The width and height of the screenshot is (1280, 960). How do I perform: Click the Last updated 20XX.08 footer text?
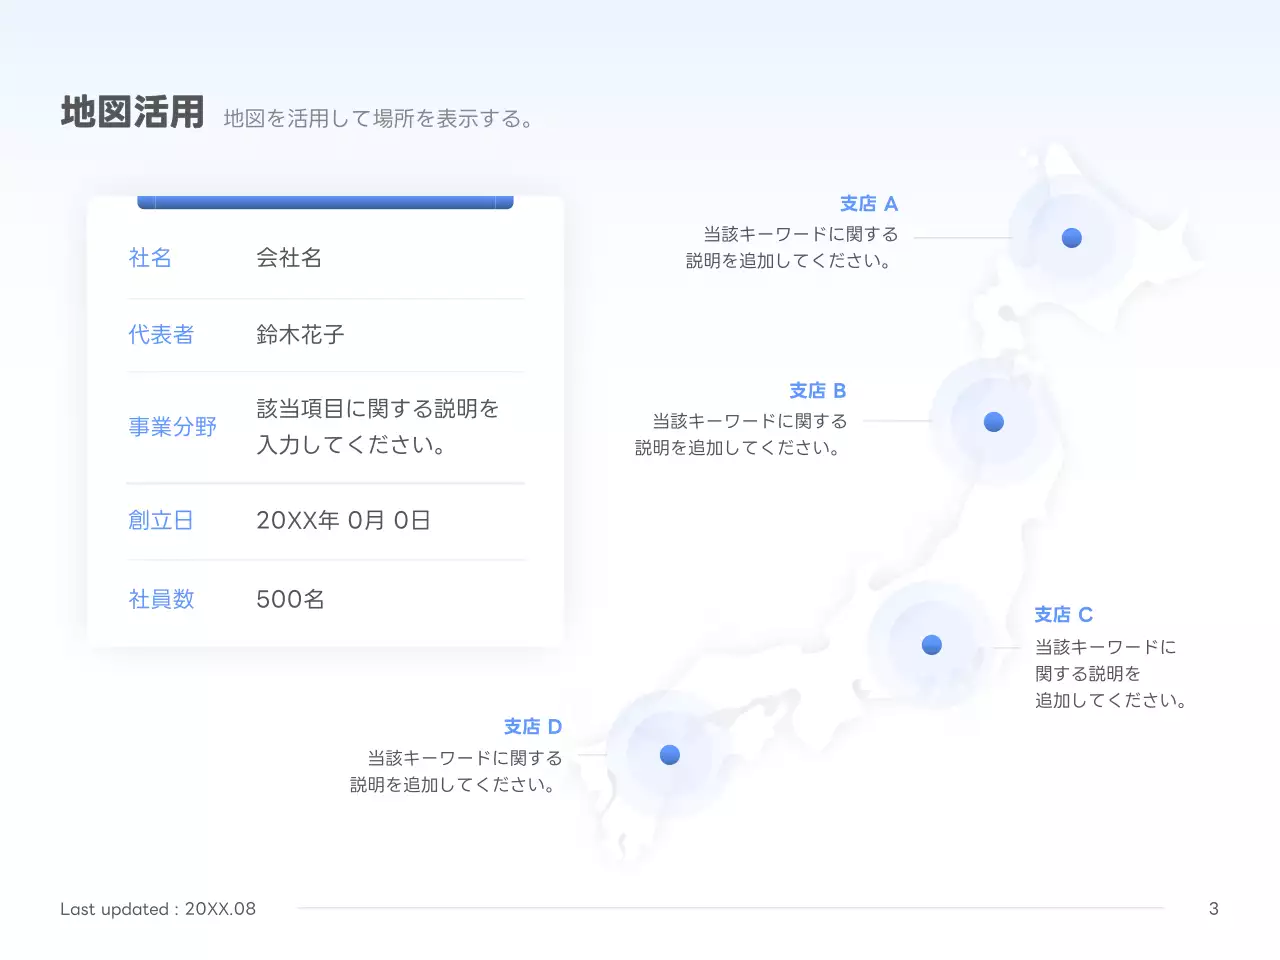[158, 909]
